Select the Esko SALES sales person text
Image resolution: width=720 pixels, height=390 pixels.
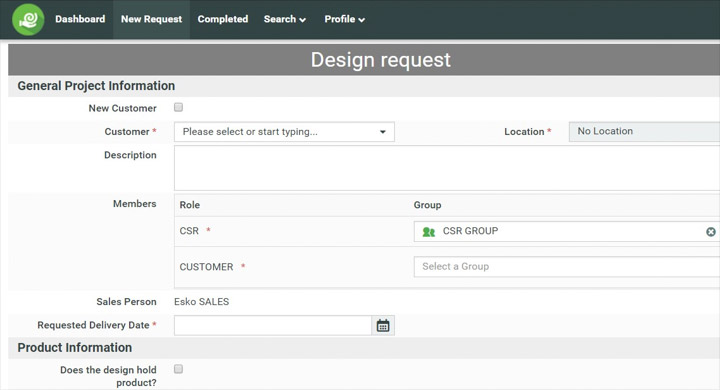click(x=202, y=302)
